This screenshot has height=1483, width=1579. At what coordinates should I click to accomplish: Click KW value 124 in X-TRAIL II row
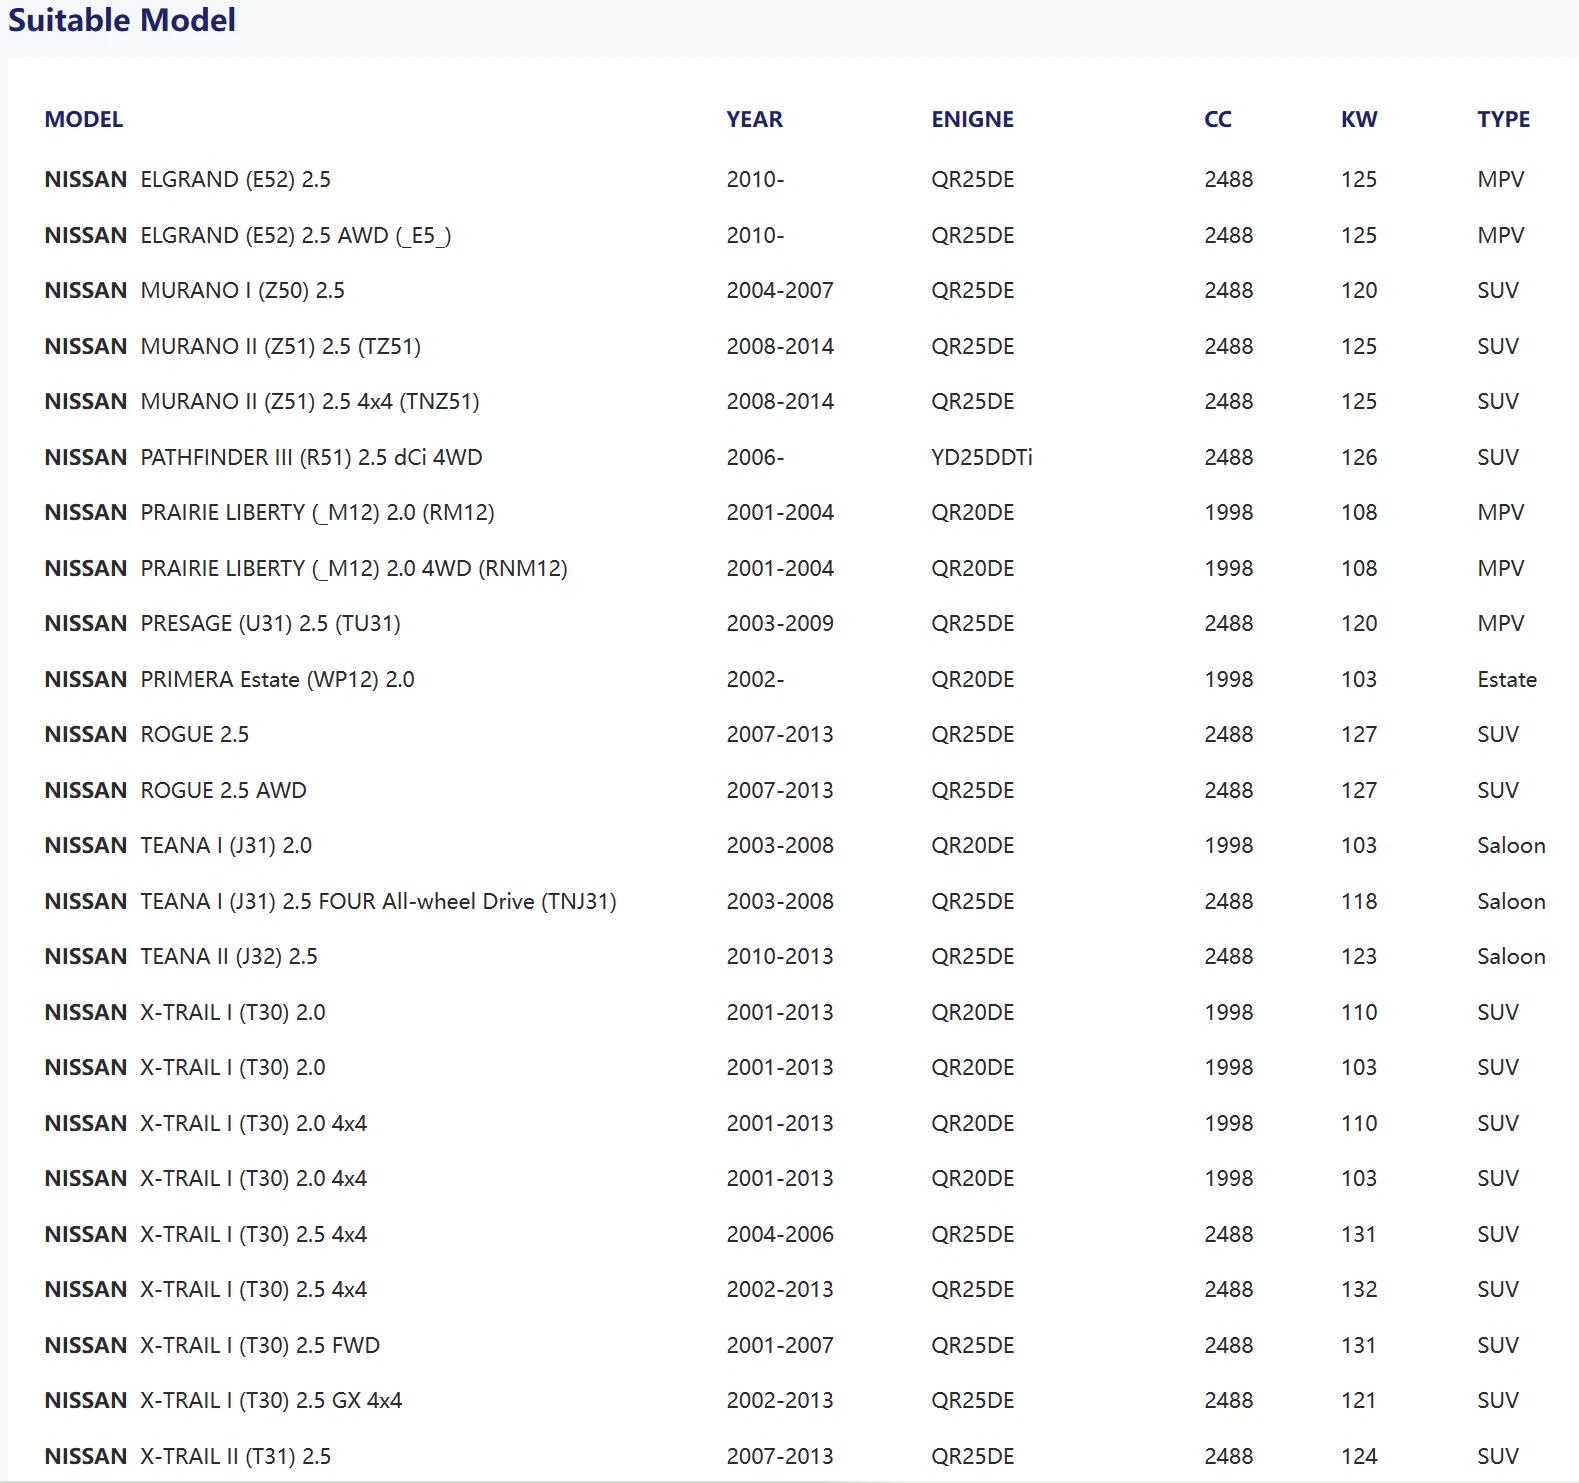pyautogui.click(x=1359, y=1457)
